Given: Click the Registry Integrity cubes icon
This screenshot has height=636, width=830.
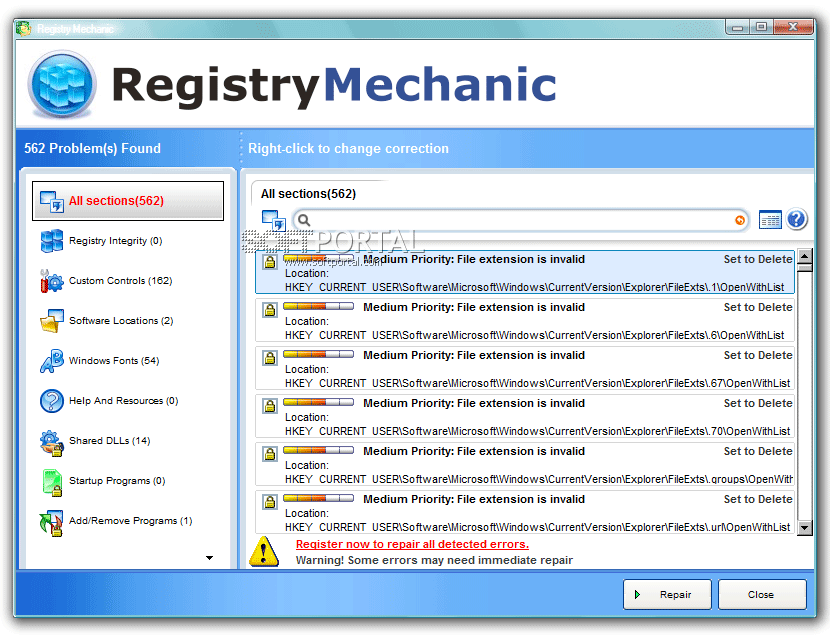Looking at the screenshot, I should pos(52,241).
